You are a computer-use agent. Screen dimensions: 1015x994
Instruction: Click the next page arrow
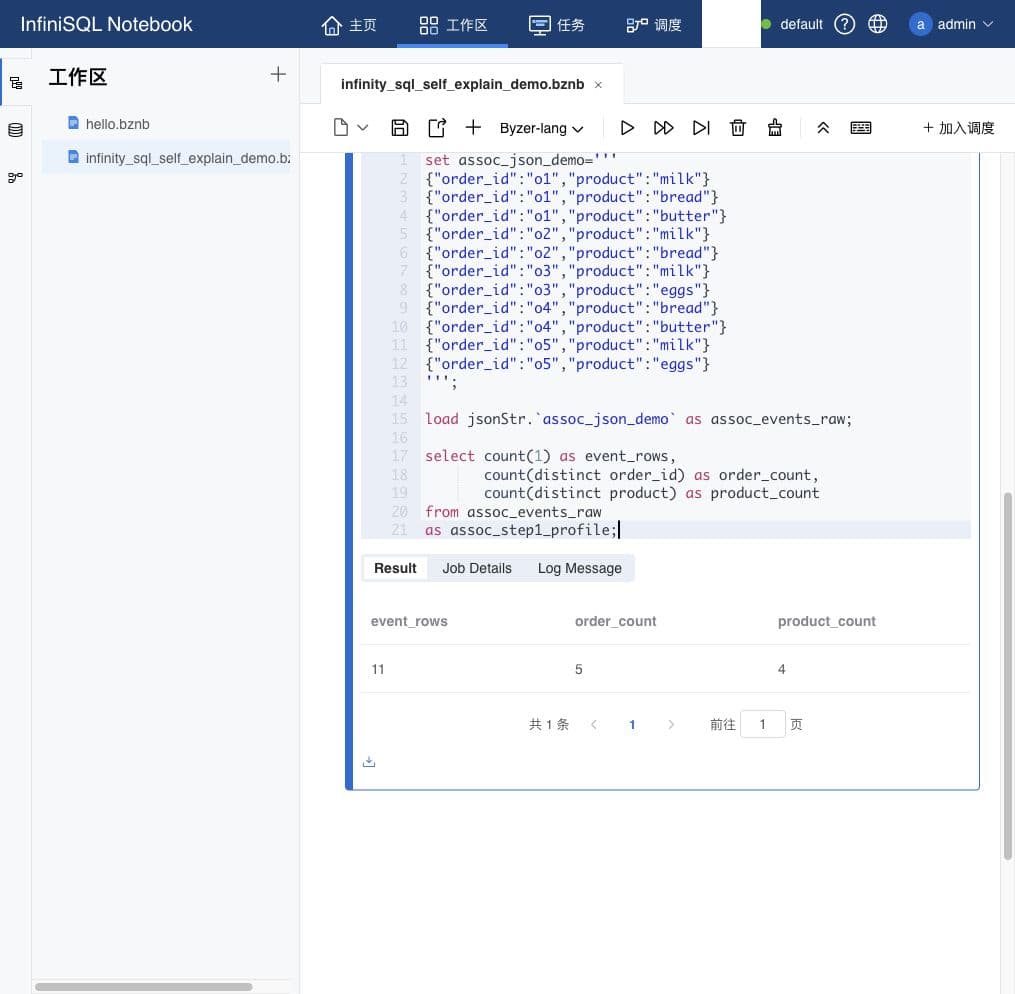pos(671,724)
